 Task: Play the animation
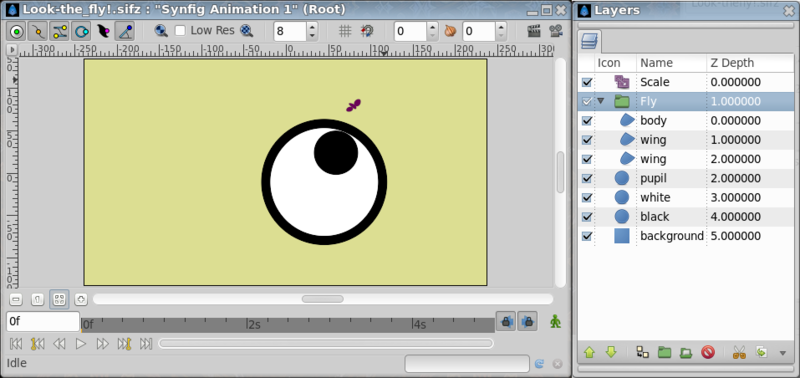(x=81, y=344)
